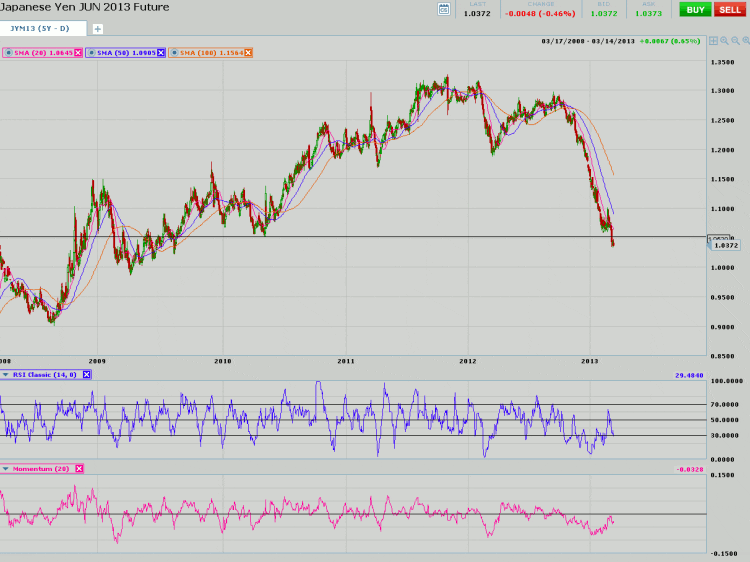Click the first magnifier zoom icon
This screenshot has width=750, height=562.
pos(724,41)
